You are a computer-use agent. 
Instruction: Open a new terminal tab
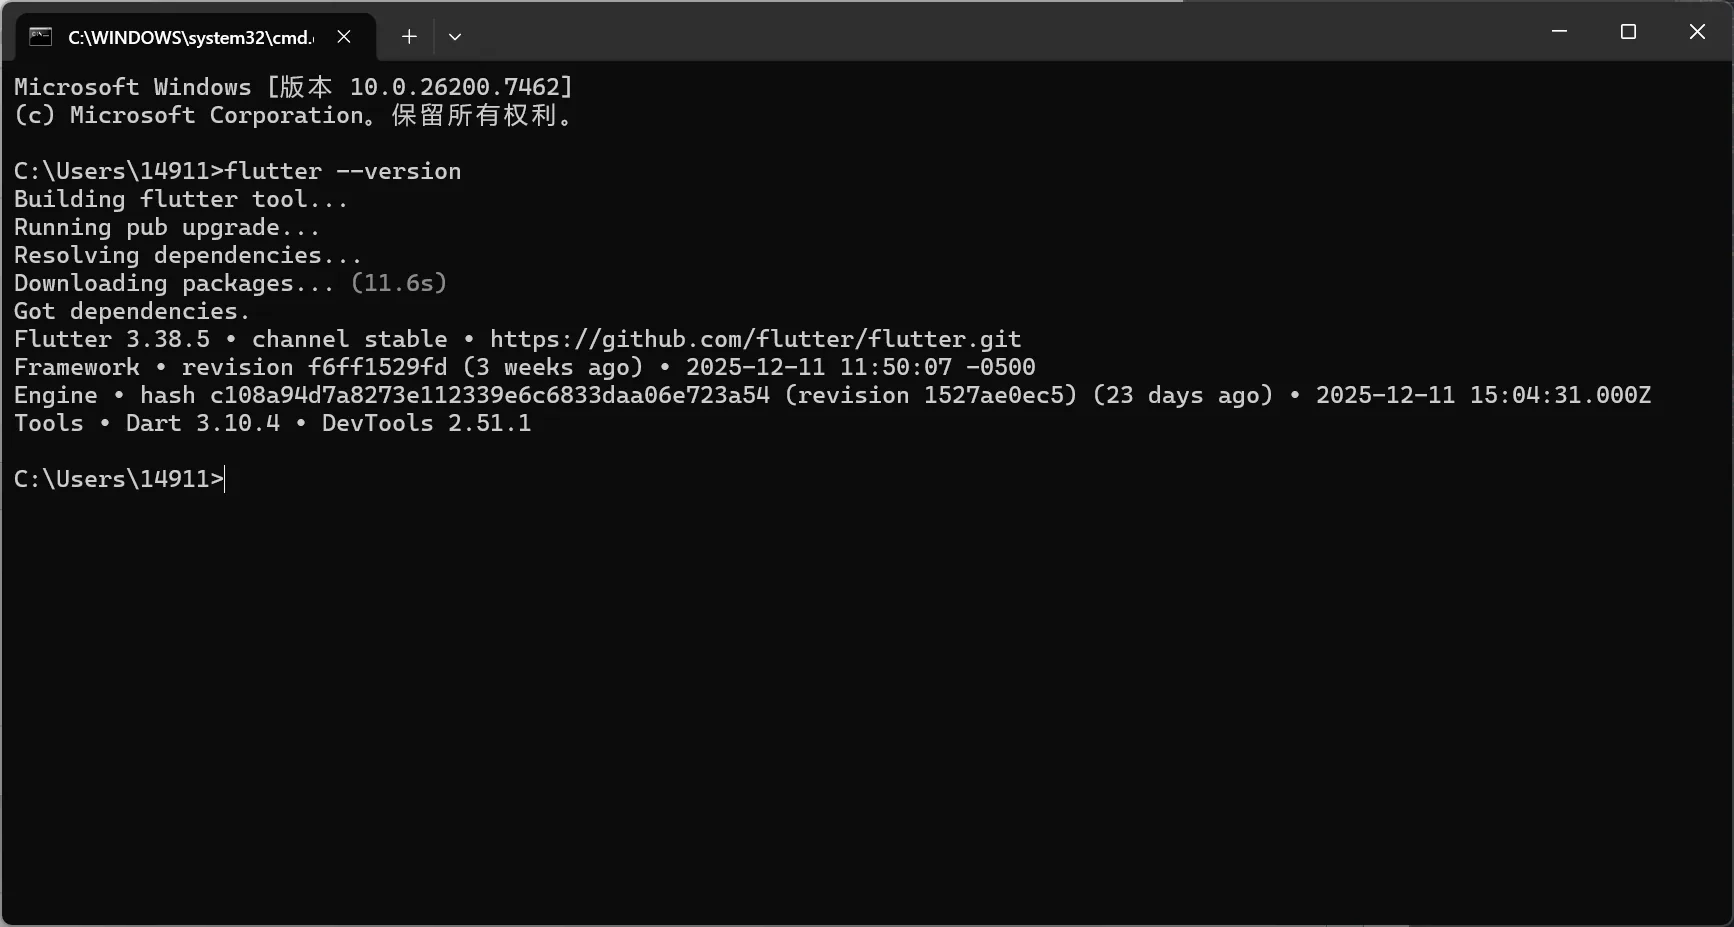[409, 37]
